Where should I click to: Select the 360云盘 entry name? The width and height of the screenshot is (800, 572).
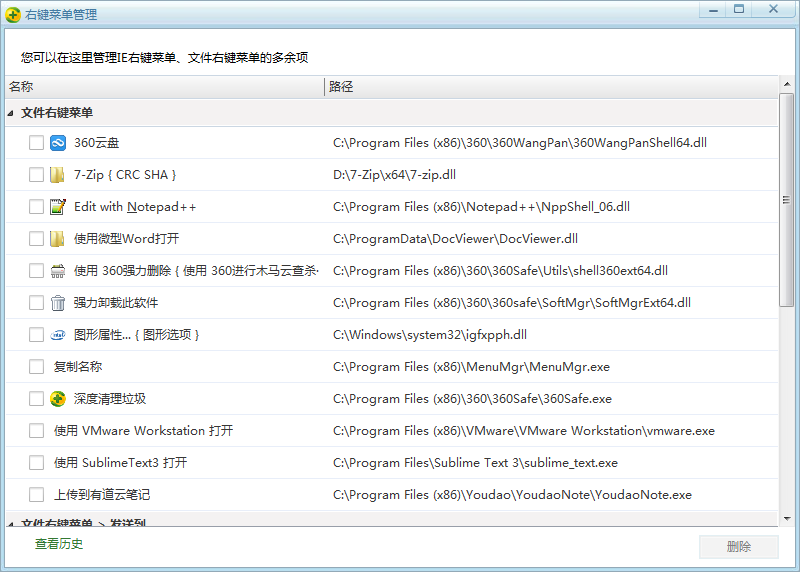coord(96,143)
